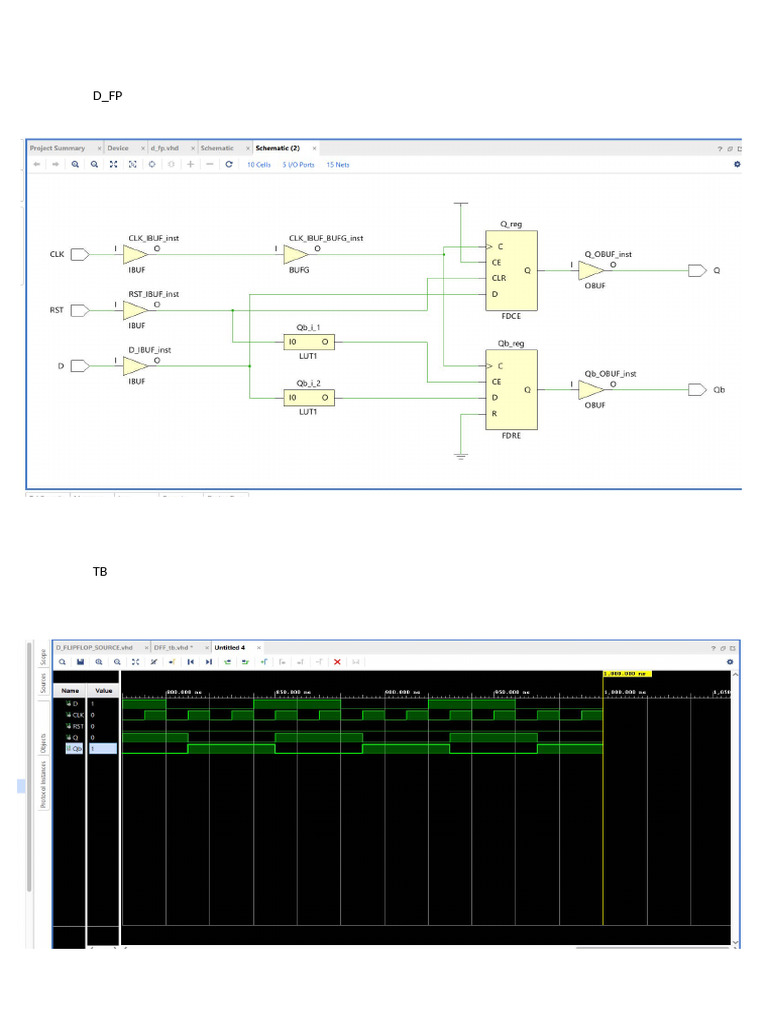Click the Value column header
The height and width of the screenshot is (1024, 768).
pos(104,690)
